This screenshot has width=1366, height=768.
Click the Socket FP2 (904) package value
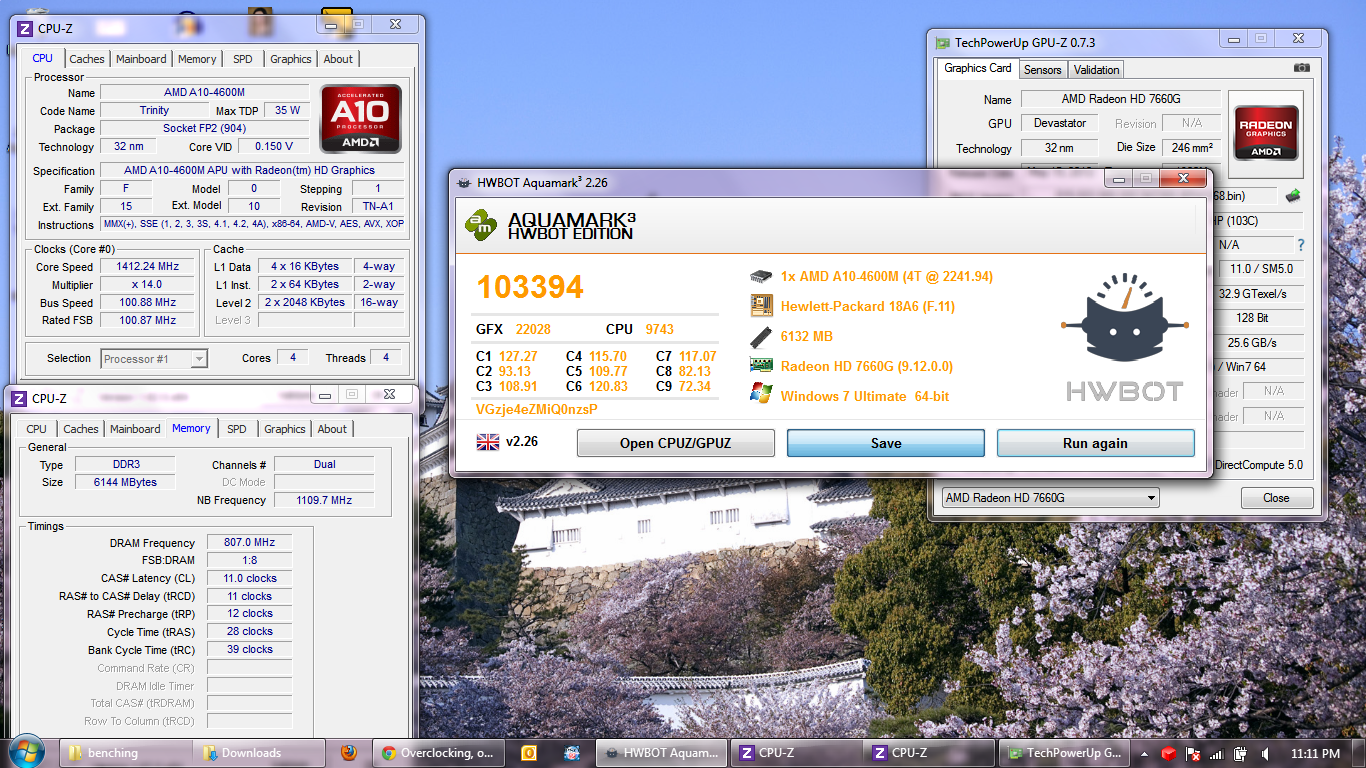click(x=204, y=128)
